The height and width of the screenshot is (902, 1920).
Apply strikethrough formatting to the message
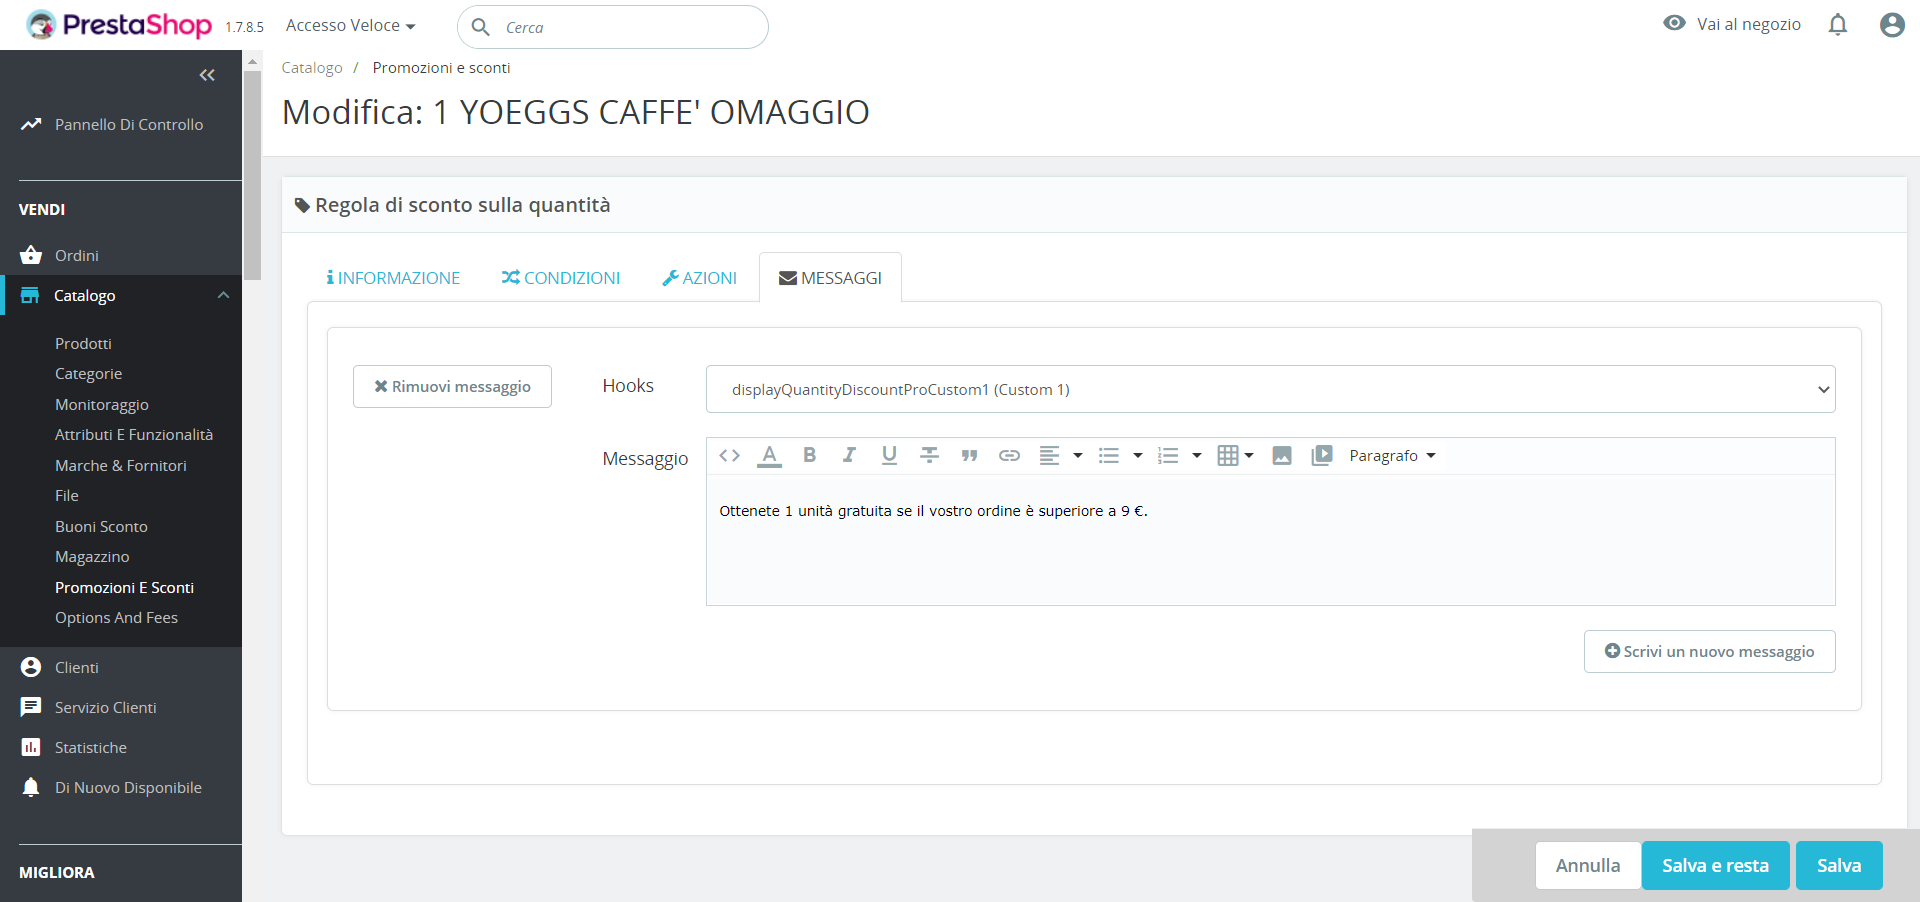click(929, 456)
